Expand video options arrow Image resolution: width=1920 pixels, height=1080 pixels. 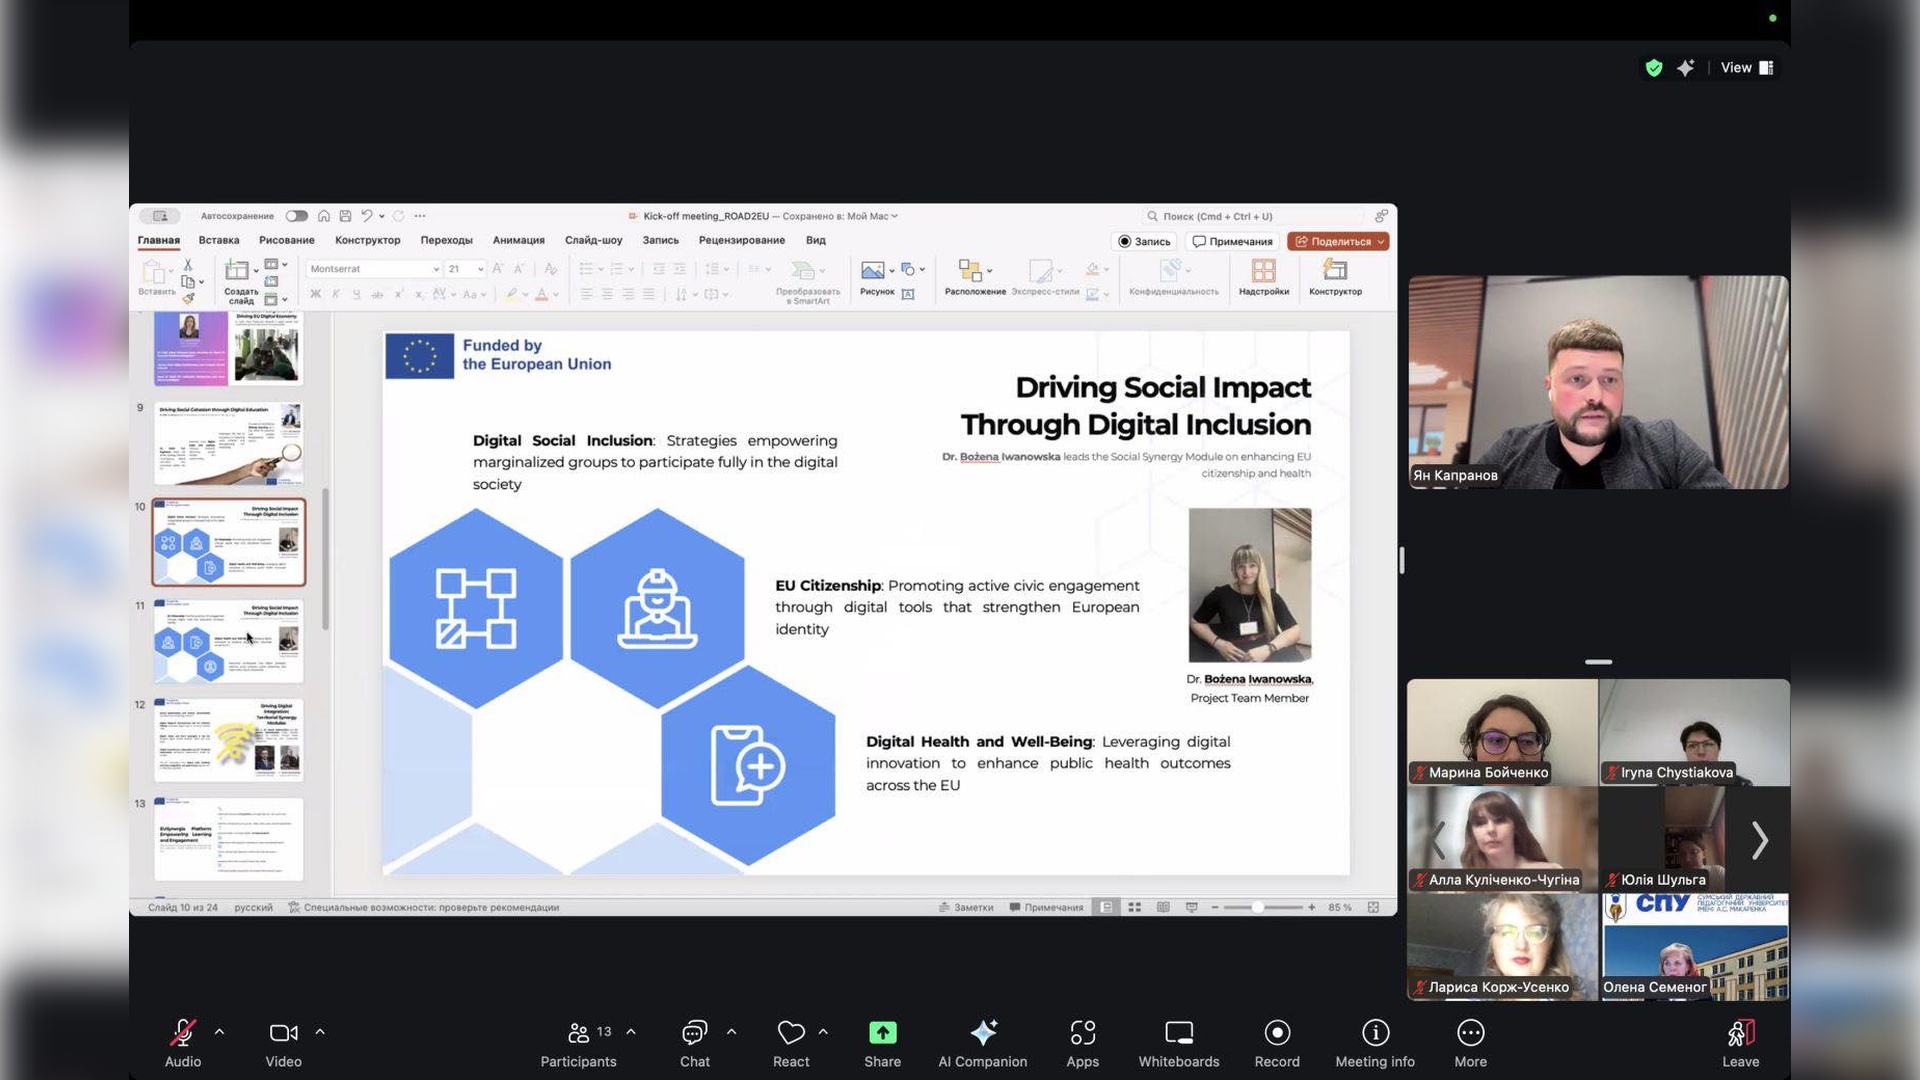(320, 1032)
